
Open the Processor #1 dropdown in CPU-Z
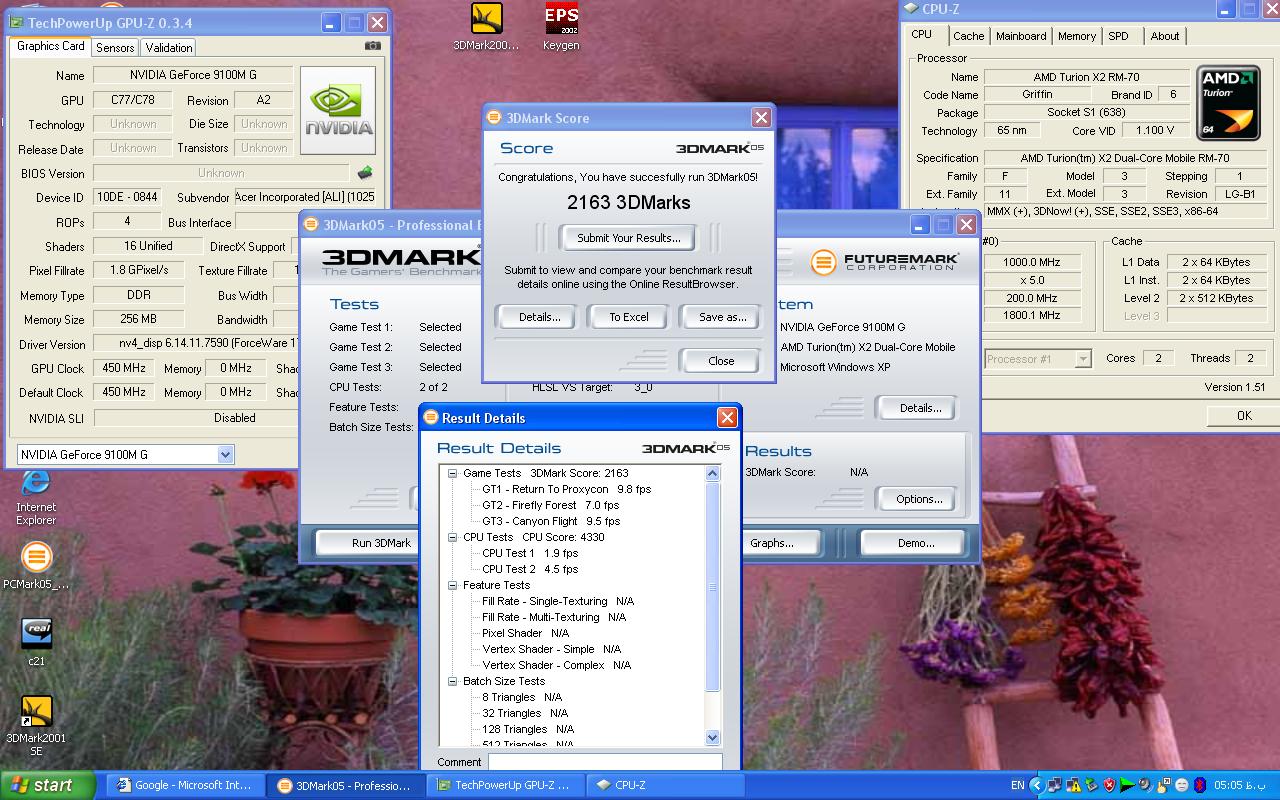(x=1082, y=358)
